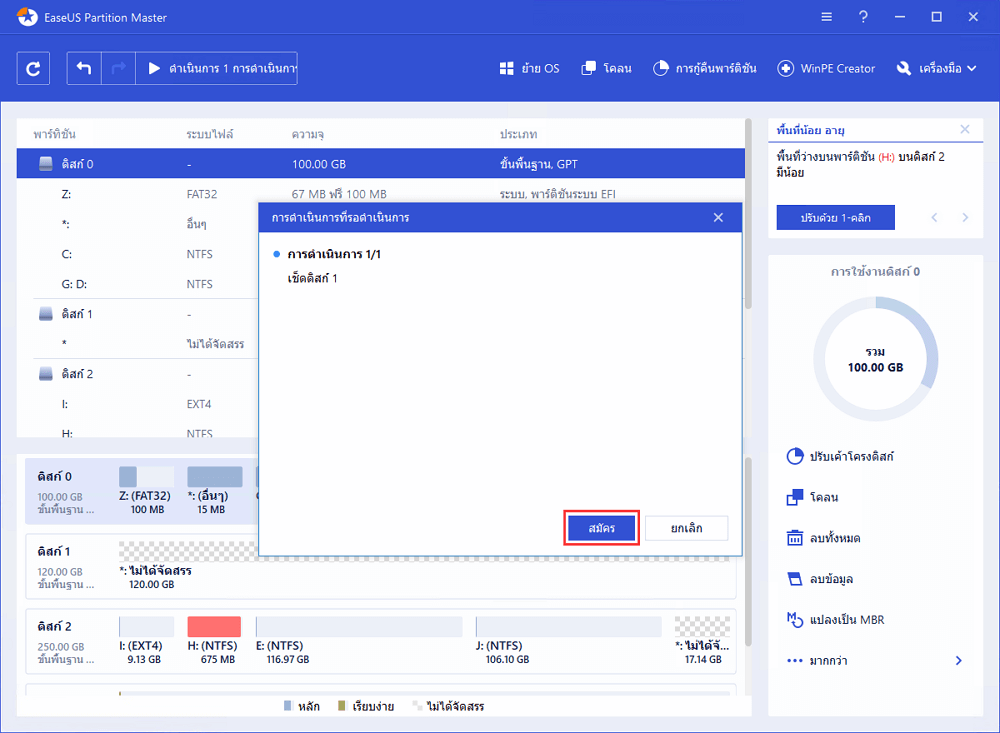The width and height of the screenshot is (1000, 733).
Task: Click the ระบบไฟล์ column header
Action: [x=210, y=134]
